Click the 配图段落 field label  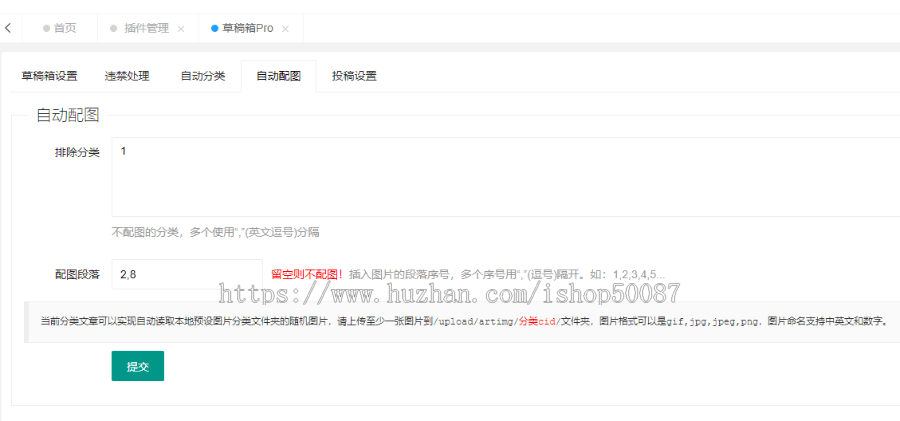[77, 274]
